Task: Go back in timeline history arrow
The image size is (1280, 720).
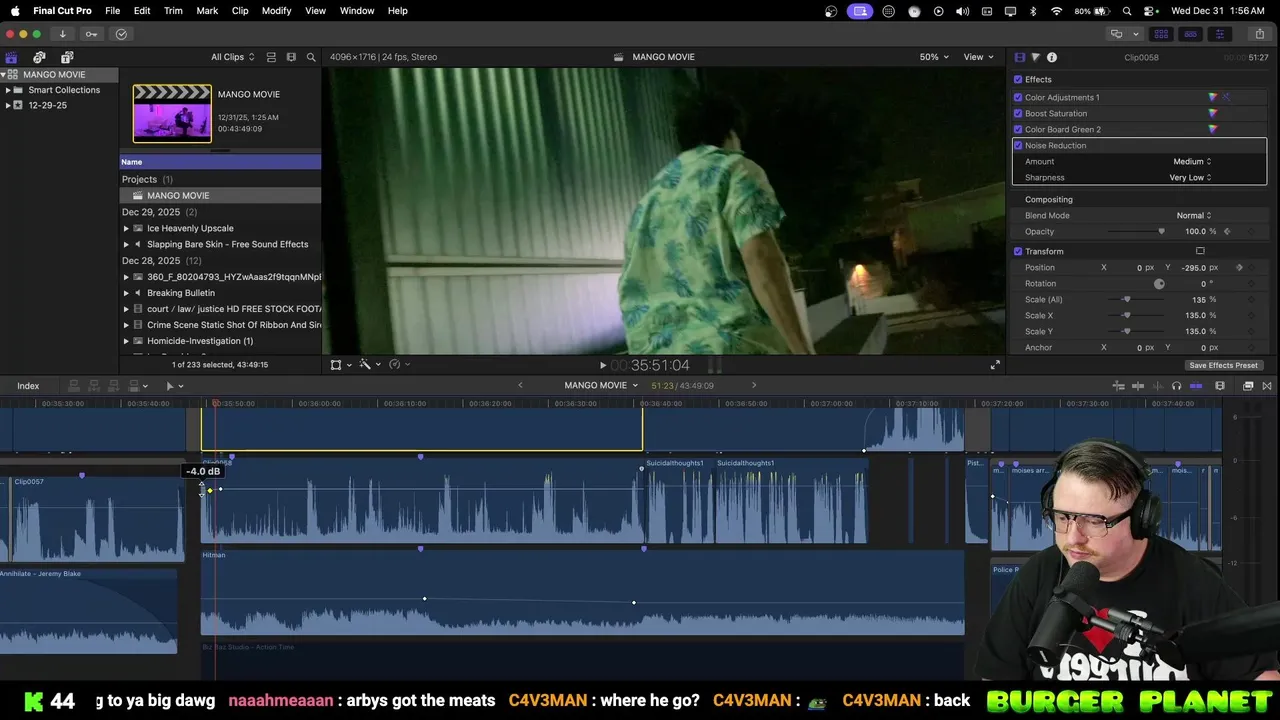Action: point(520,386)
